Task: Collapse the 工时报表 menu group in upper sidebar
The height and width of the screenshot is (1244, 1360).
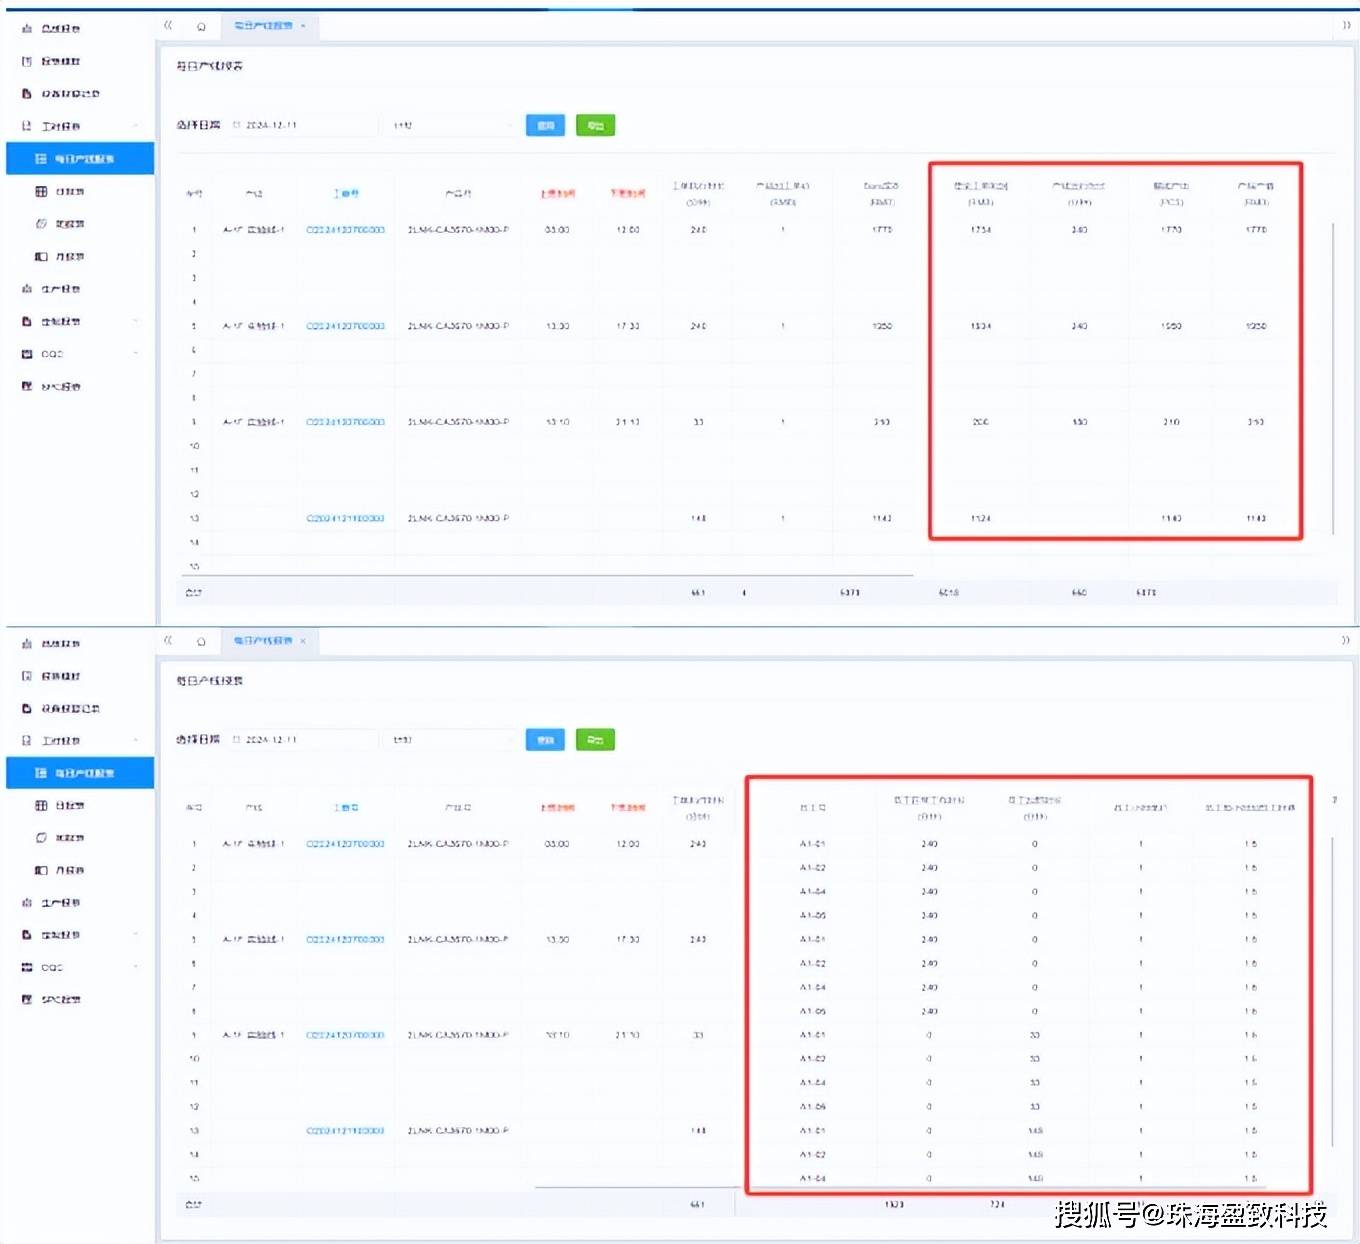Action: (135, 126)
